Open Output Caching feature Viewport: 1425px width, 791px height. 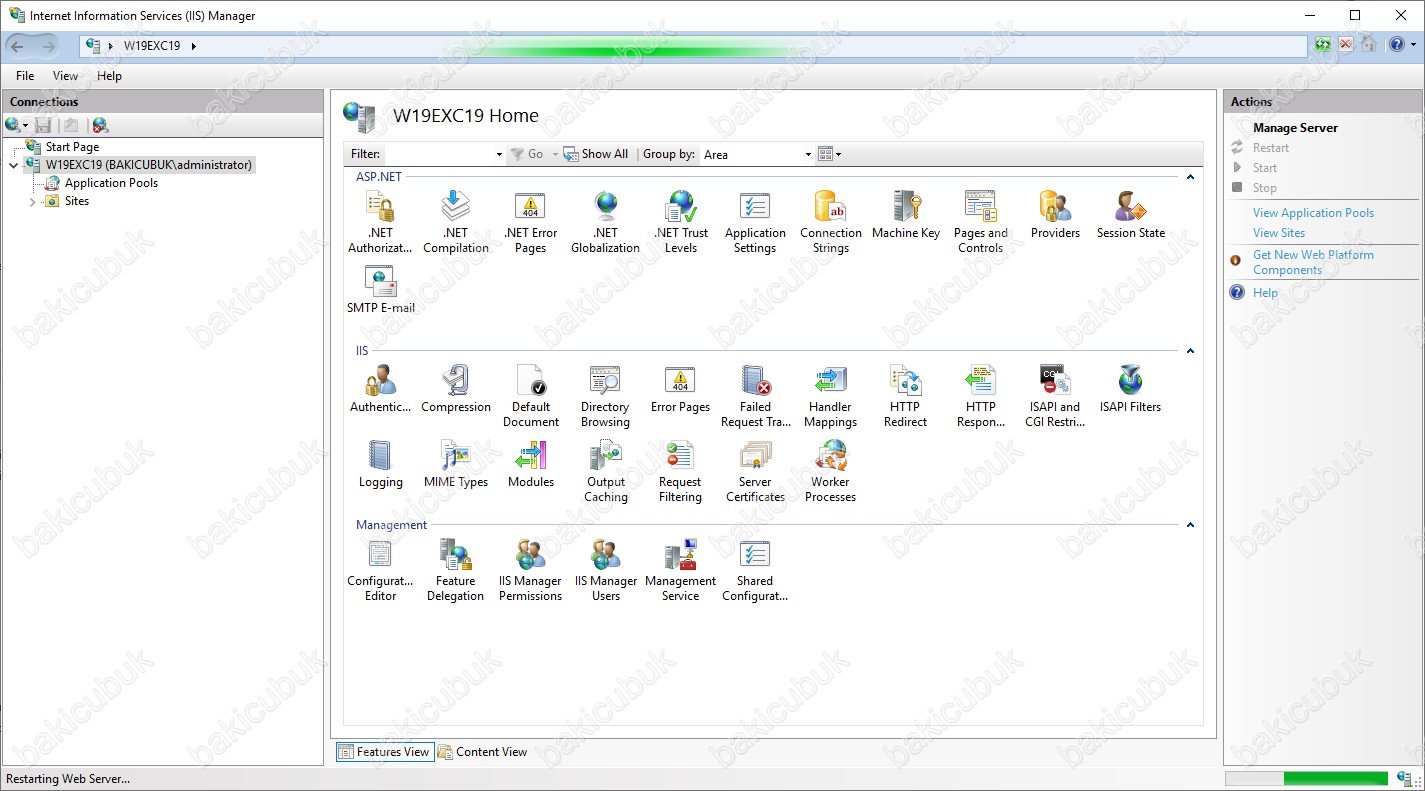click(606, 471)
